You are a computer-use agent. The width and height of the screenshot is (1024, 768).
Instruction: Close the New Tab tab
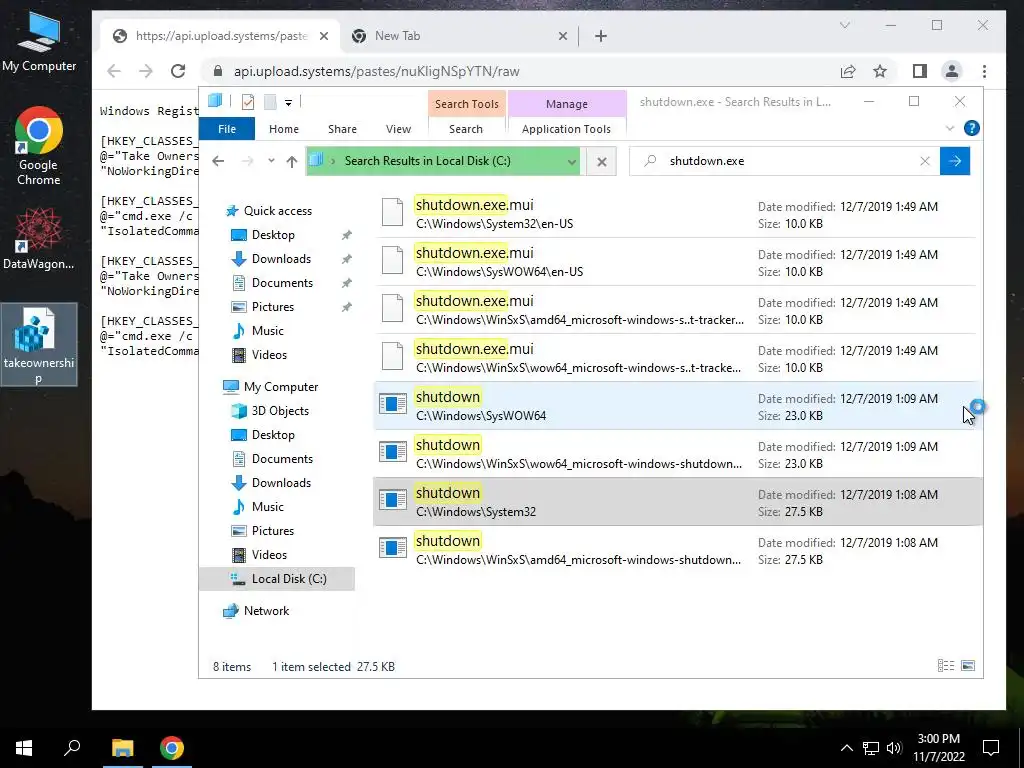[x=562, y=37]
